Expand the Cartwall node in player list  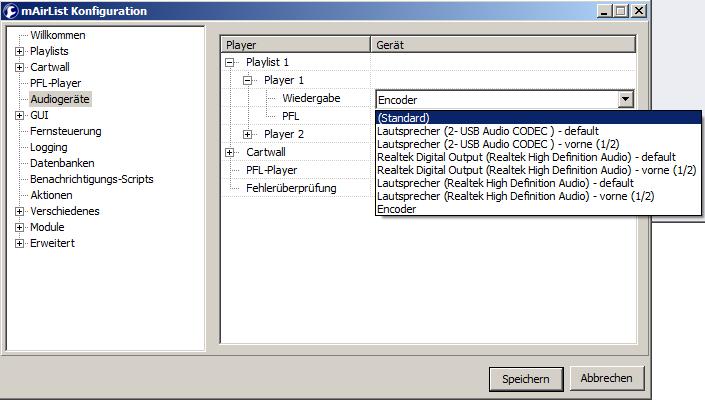click(230, 152)
